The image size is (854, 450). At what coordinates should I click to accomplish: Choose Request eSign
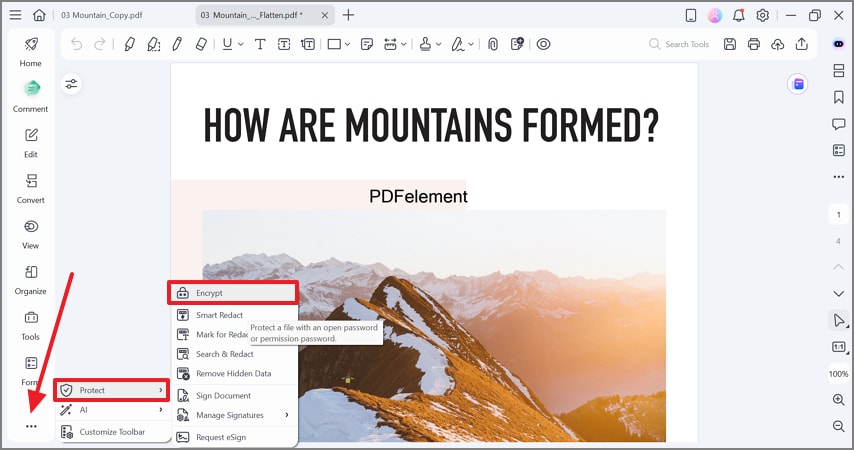pos(234,437)
